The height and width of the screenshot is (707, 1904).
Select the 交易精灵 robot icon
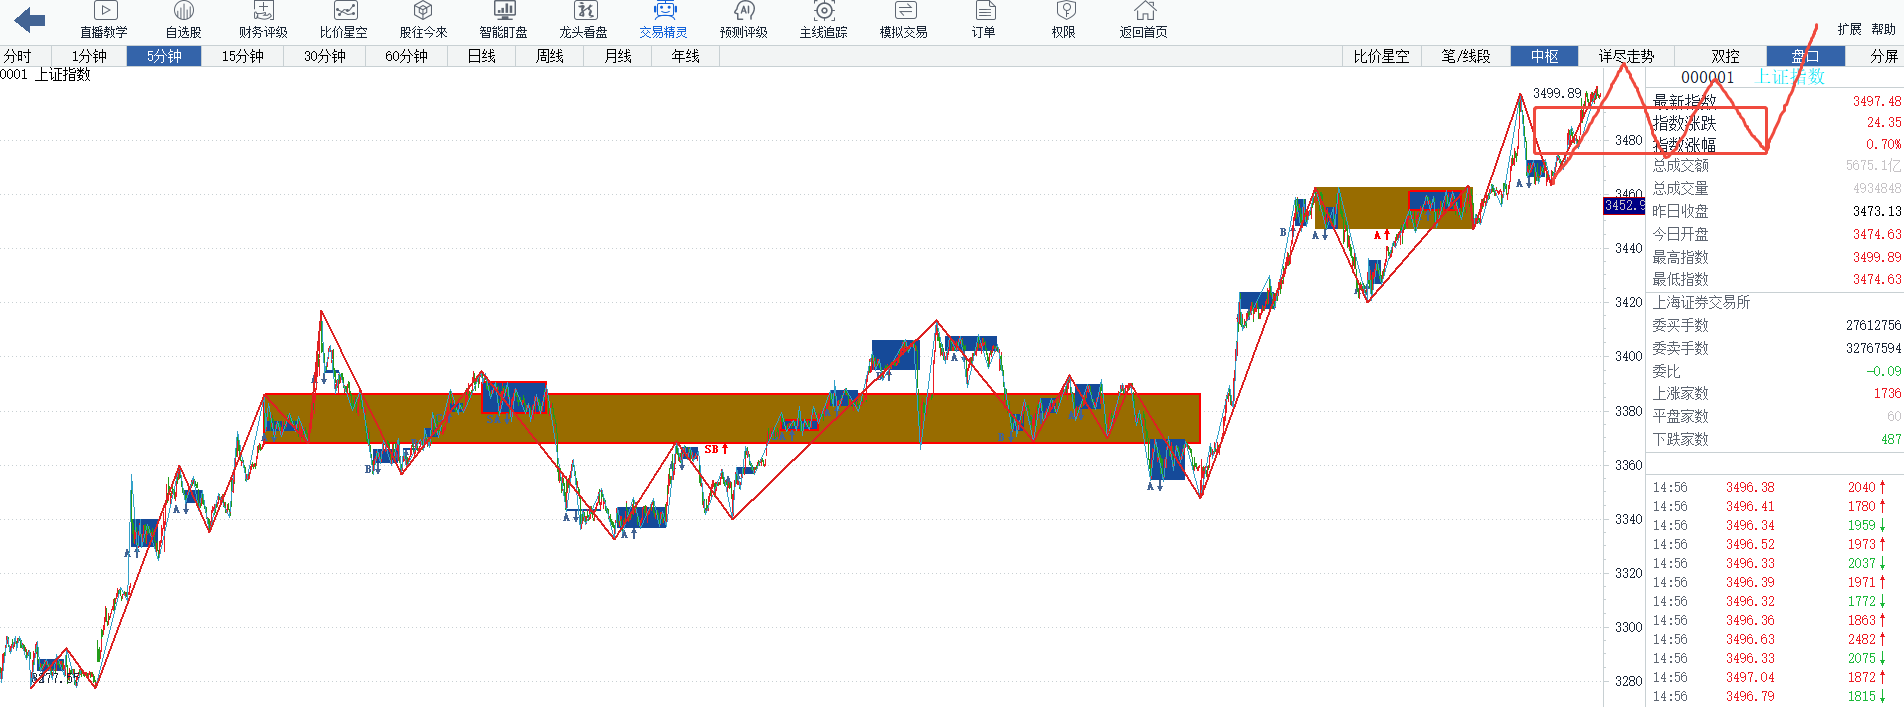point(664,12)
